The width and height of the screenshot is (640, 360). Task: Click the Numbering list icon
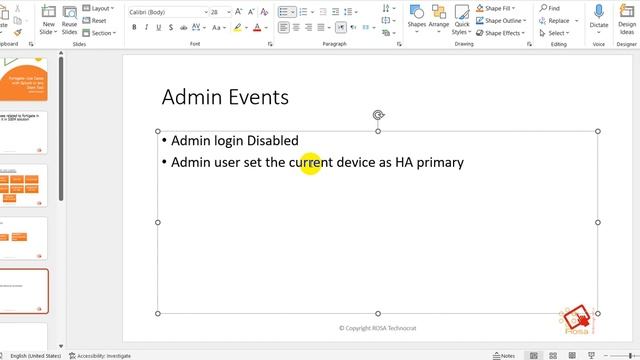[303, 12]
